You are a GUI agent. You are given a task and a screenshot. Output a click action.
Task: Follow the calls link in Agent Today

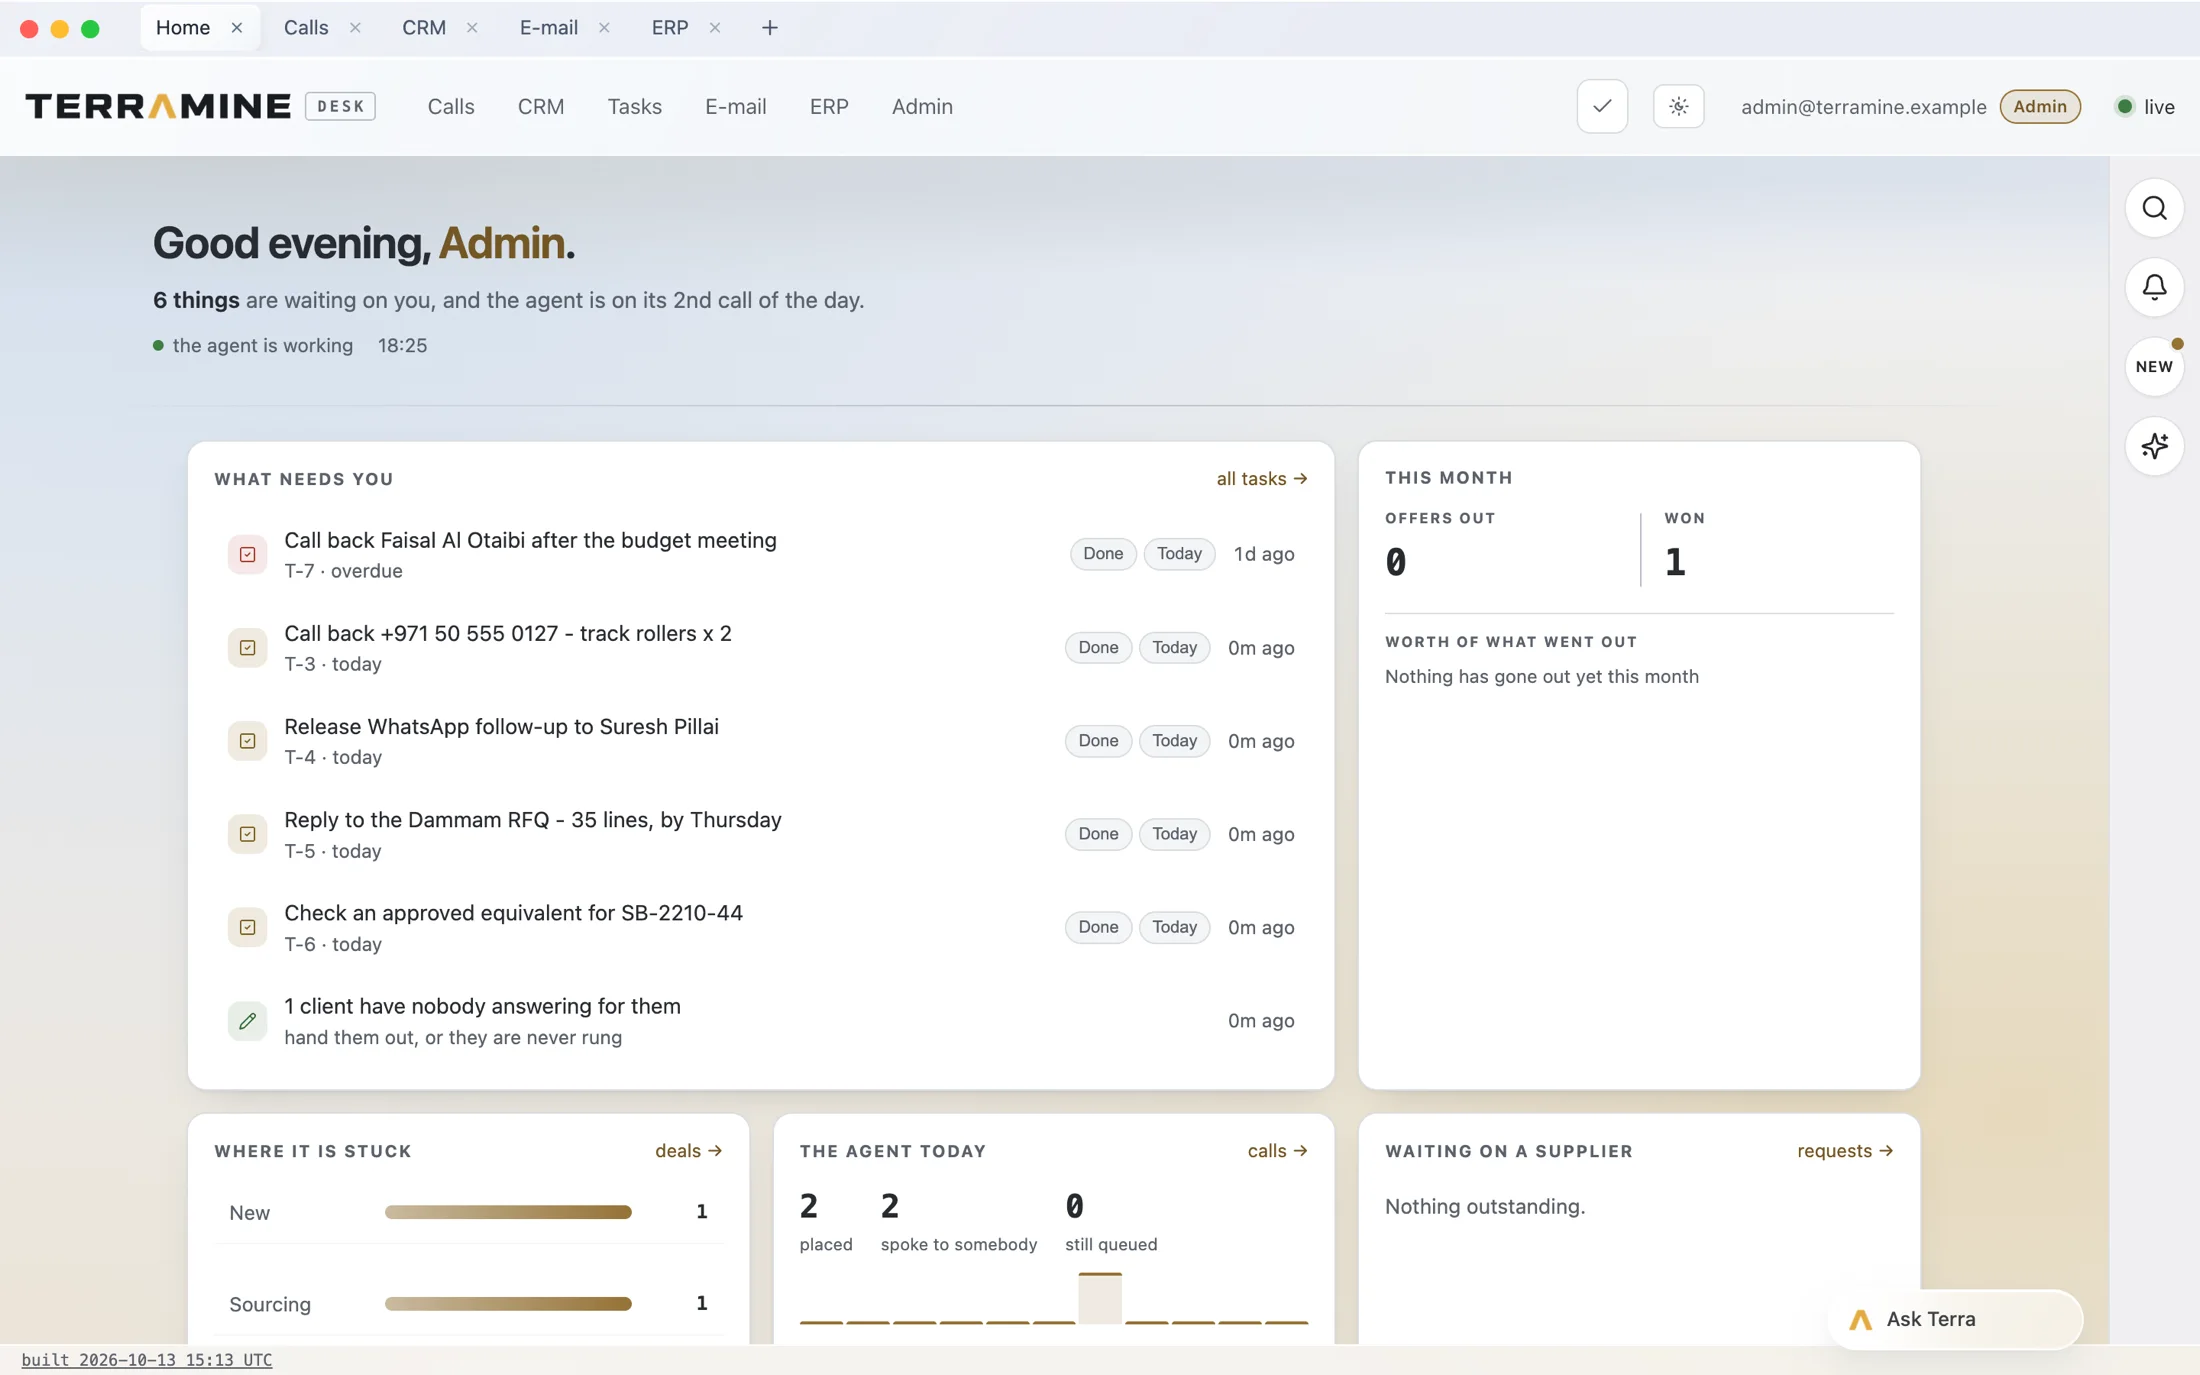point(1277,1151)
